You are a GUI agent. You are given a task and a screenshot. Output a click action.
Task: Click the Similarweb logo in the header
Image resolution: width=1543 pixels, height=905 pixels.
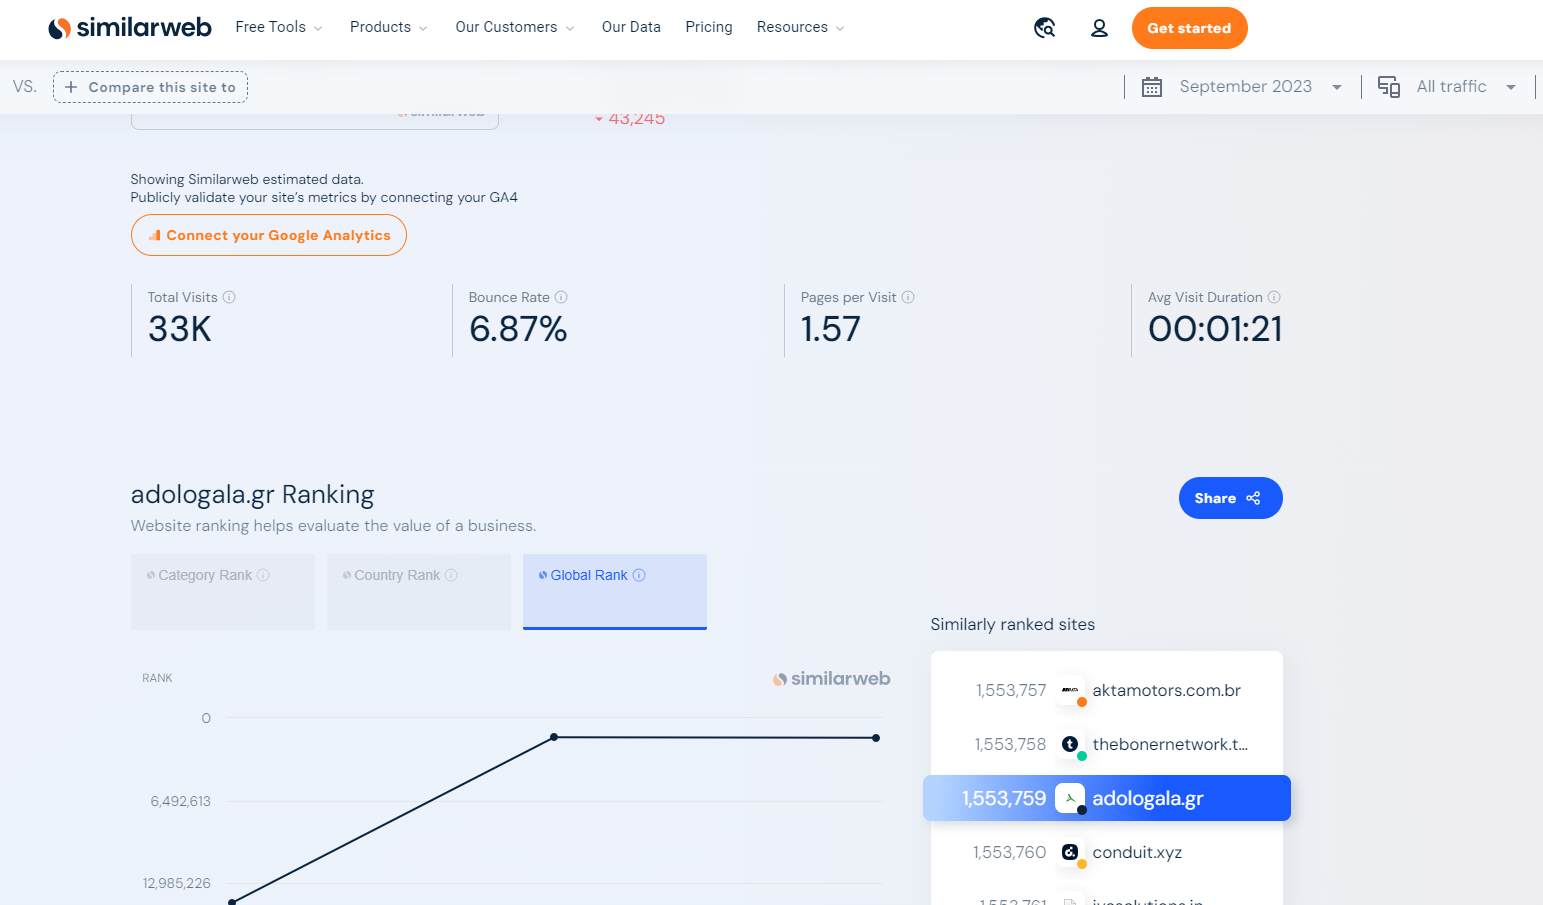click(130, 28)
